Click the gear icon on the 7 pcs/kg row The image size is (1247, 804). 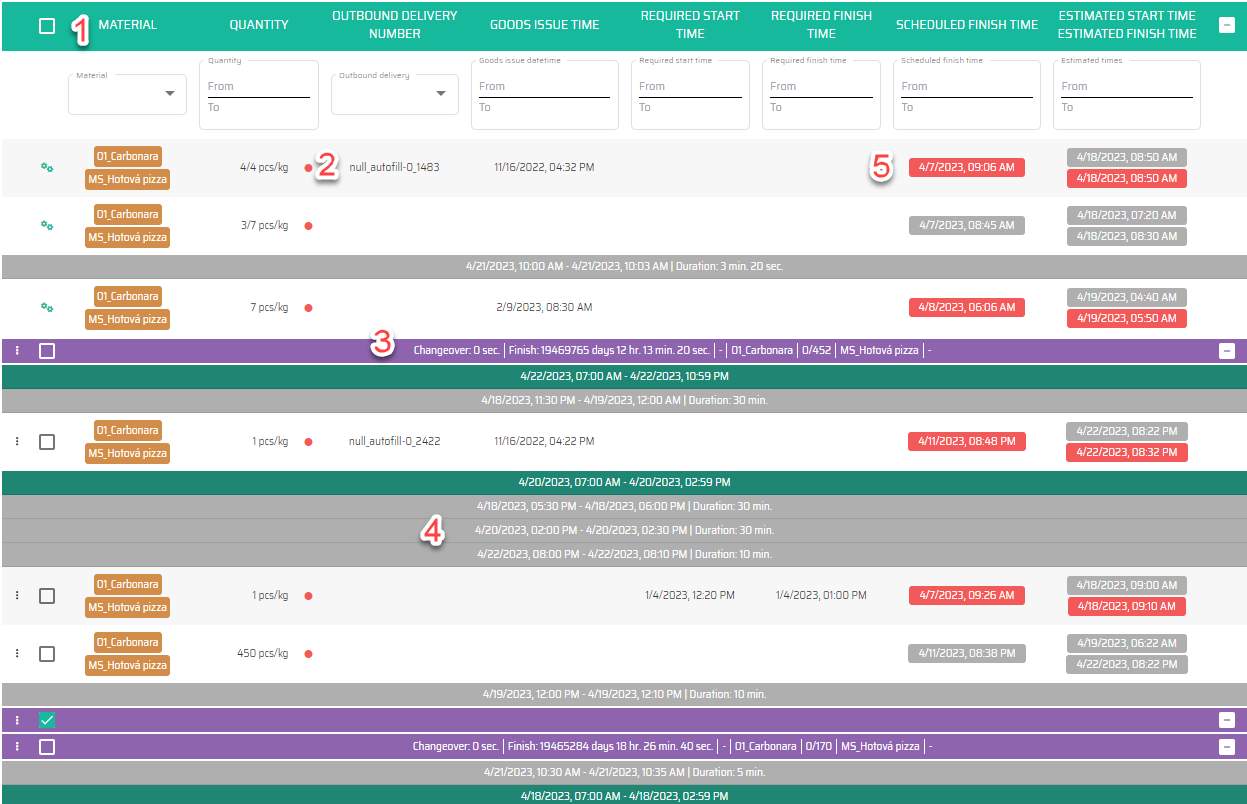[x=47, y=308]
